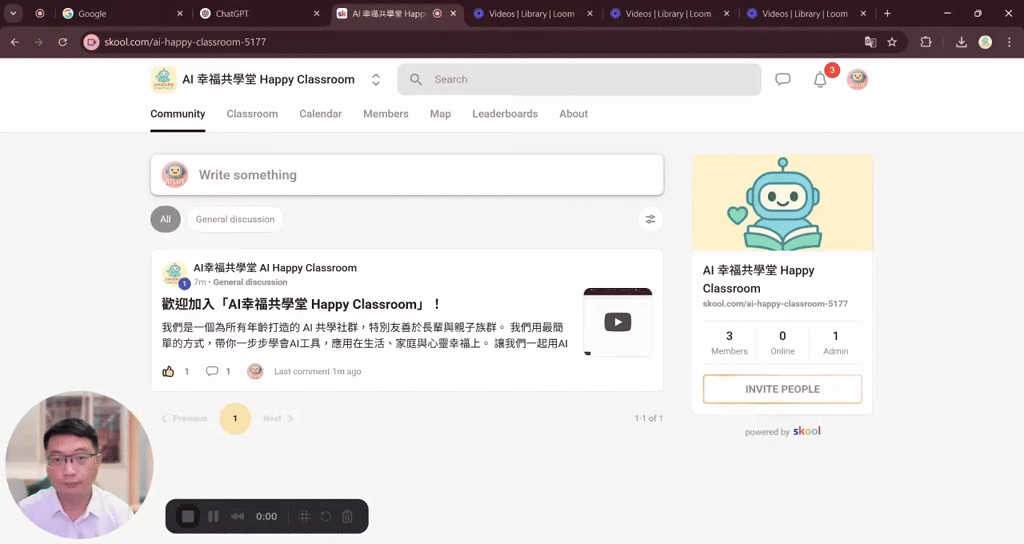
Task: Open the powered by skool link
Action: 782,431
